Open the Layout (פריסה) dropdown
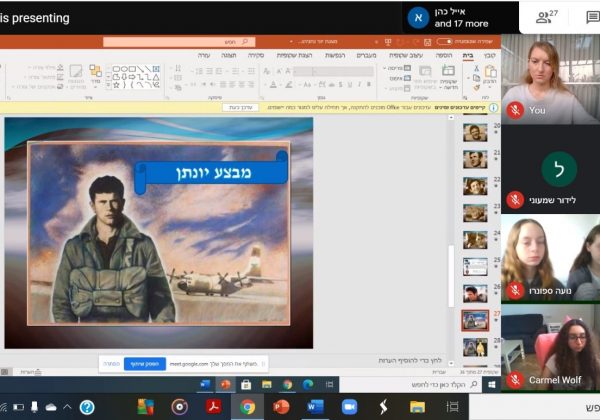 [x=397, y=68]
